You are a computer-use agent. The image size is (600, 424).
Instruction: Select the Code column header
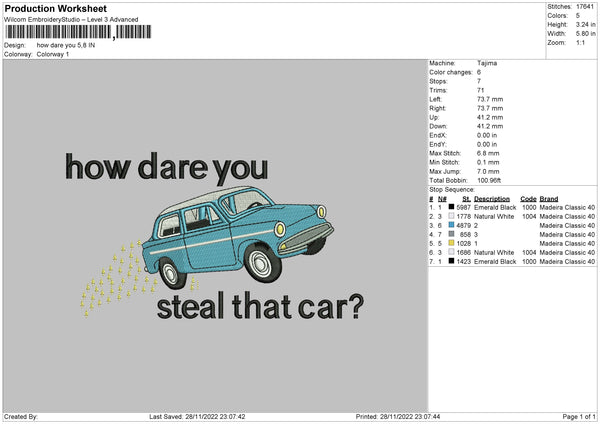coord(529,198)
